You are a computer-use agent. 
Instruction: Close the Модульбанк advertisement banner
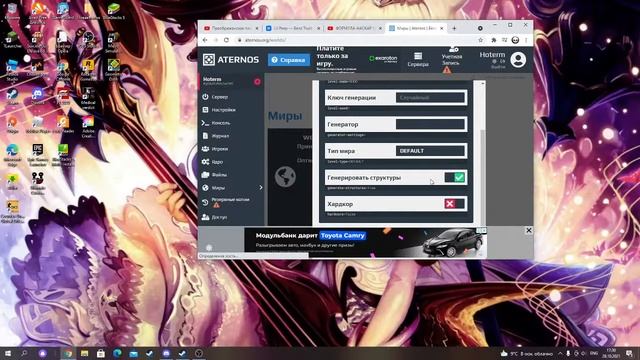pyautogui.click(x=529, y=231)
